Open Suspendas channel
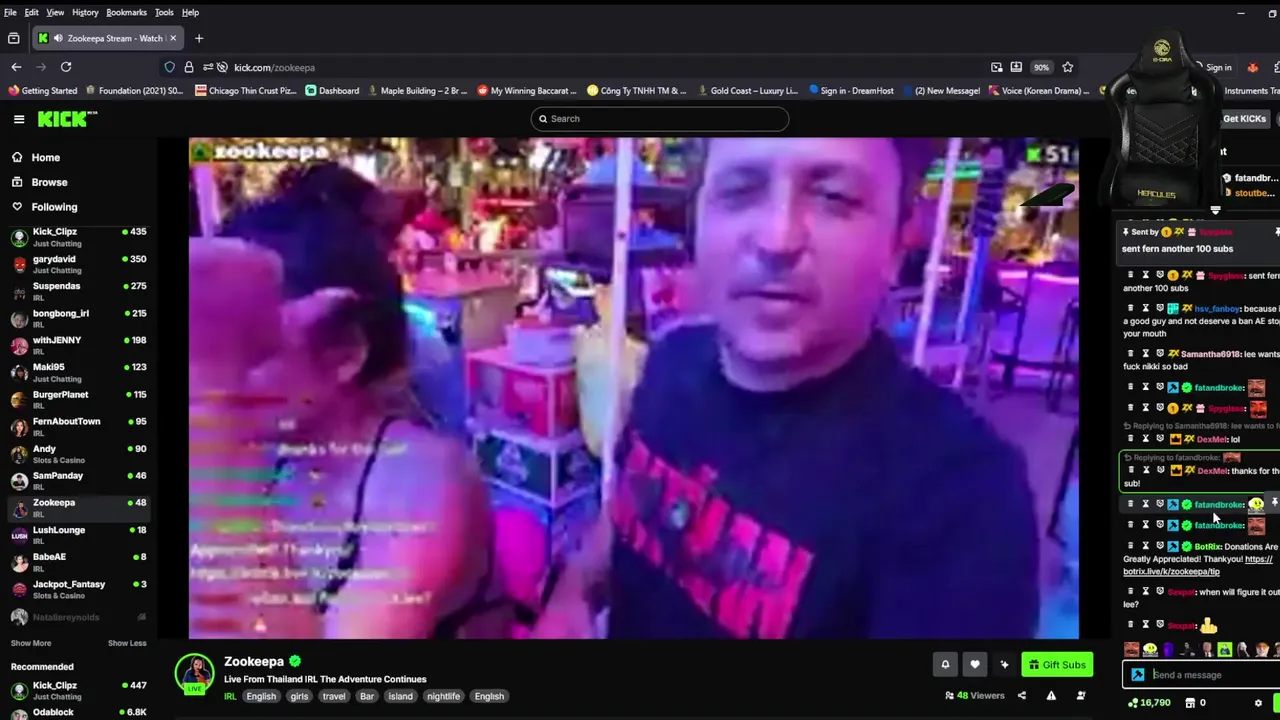 point(78,291)
